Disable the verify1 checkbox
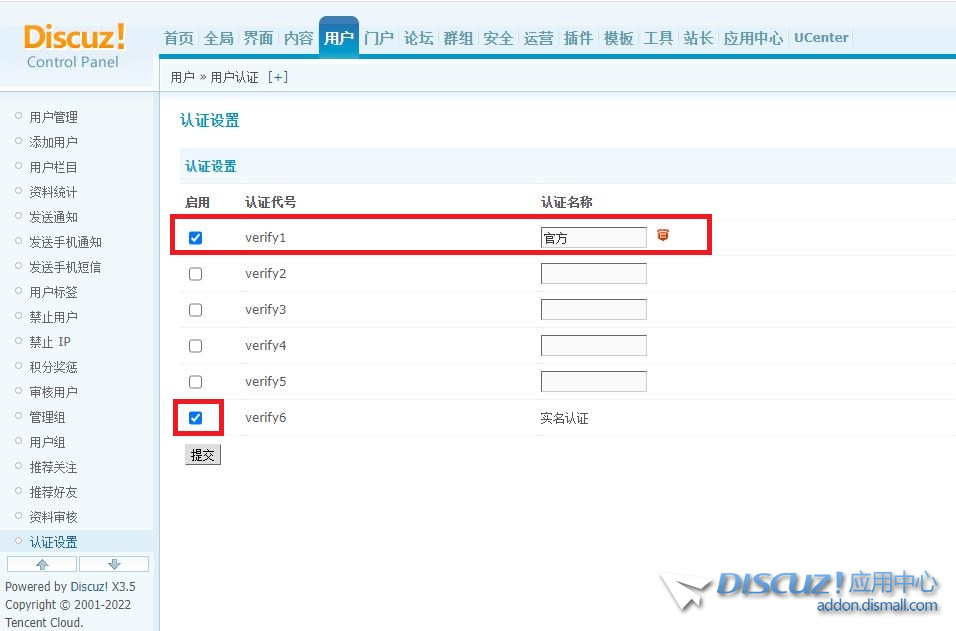 point(196,238)
